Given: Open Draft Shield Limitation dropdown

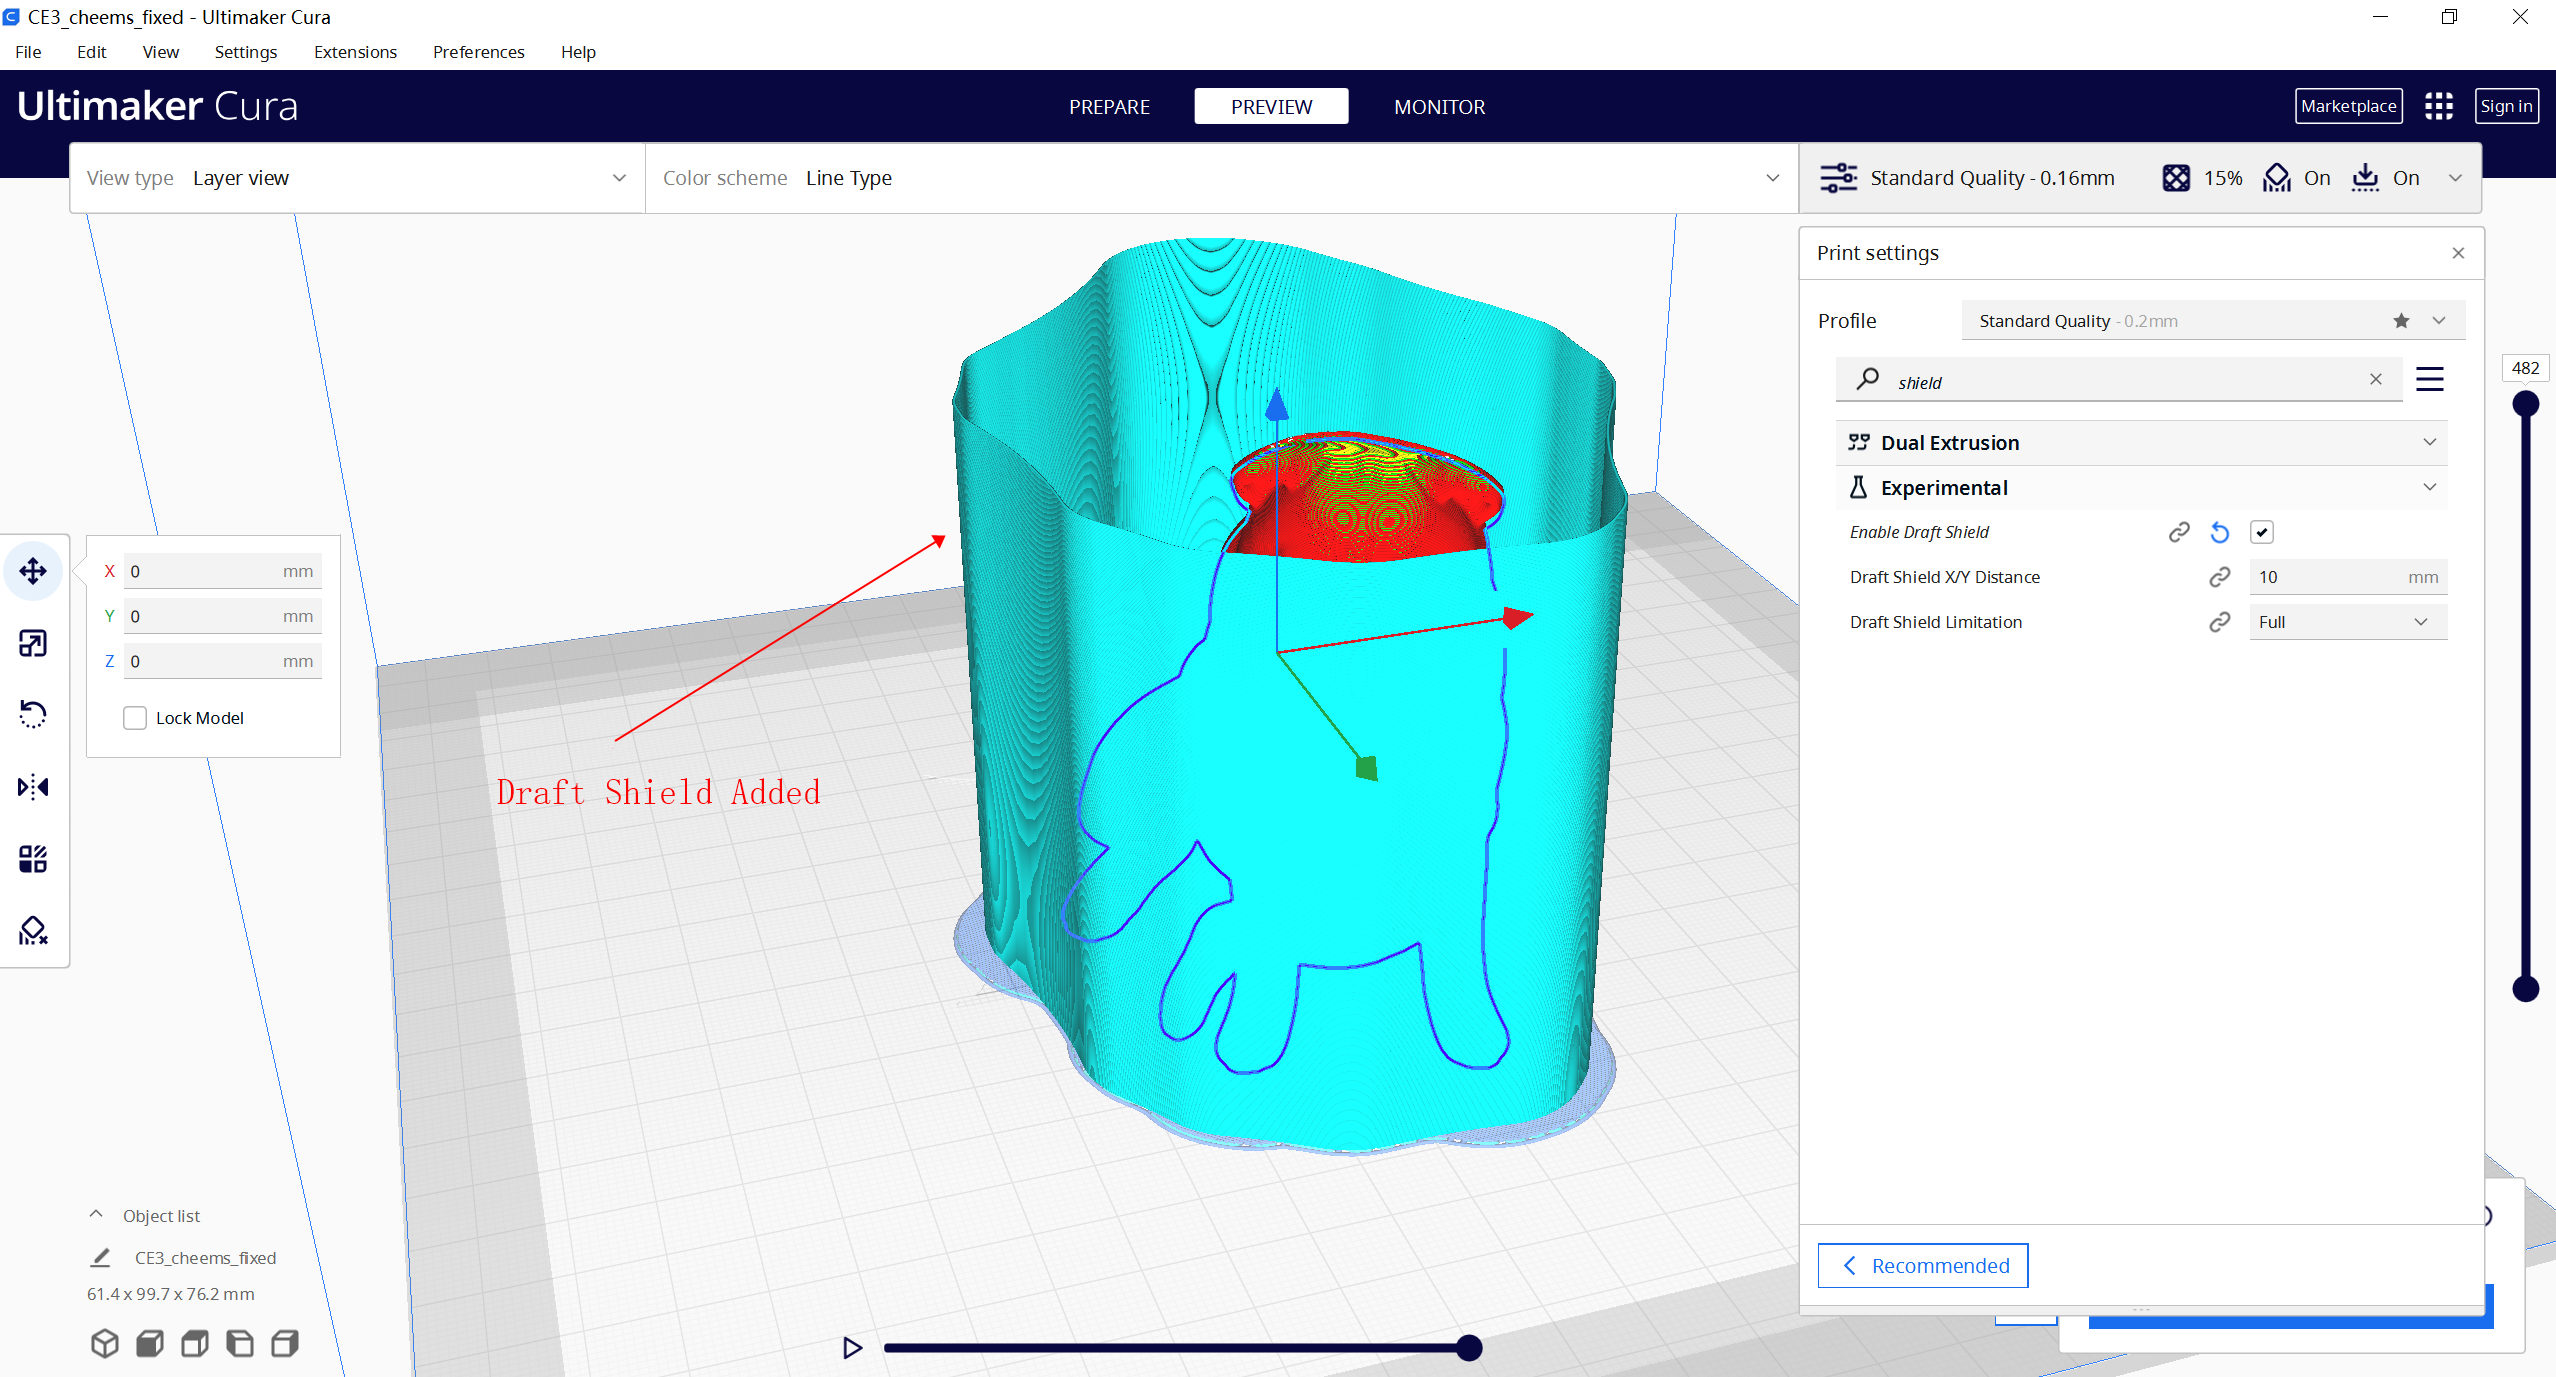Looking at the screenshot, I should (x=2348, y=622).
